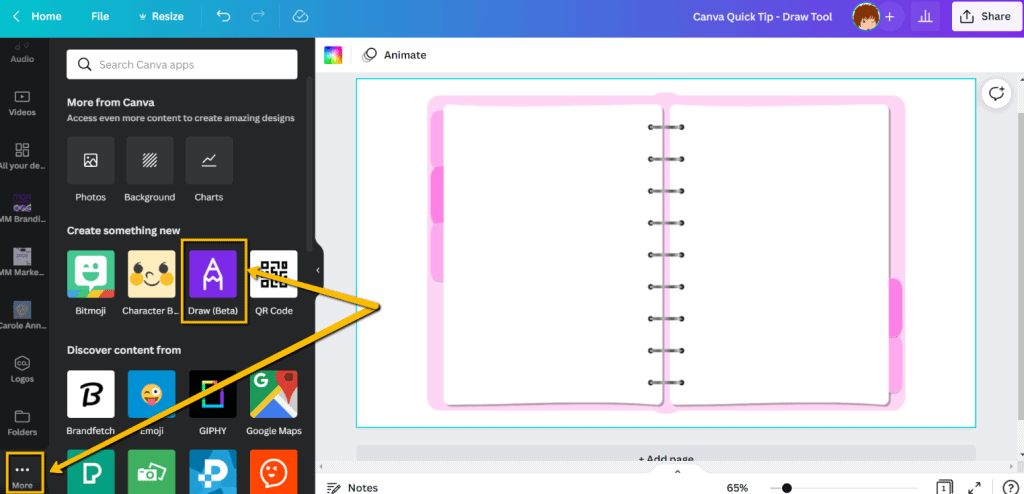Open the 65% zoom level menu

pyautogui.click(x=737, y=487)
